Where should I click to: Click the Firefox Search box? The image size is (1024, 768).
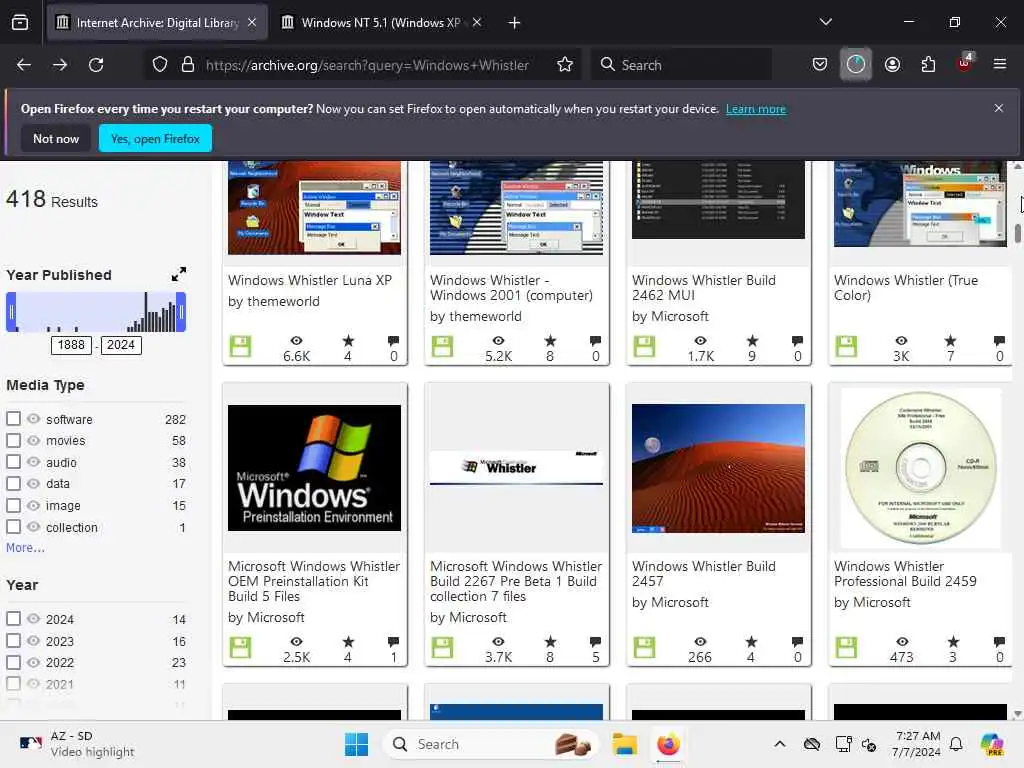pyautogui.click(x=681, y=65)
